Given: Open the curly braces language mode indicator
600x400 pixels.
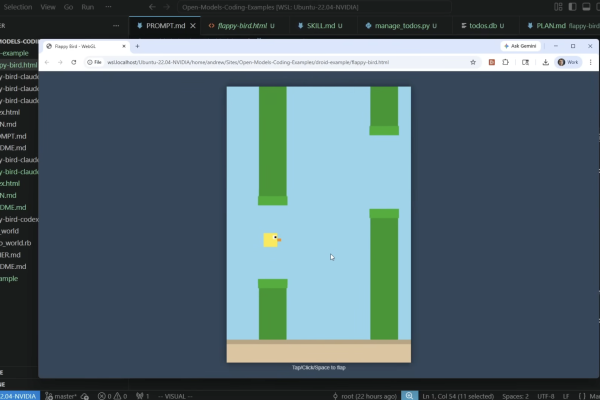Looking at the screenshot, I should [582, 396].
